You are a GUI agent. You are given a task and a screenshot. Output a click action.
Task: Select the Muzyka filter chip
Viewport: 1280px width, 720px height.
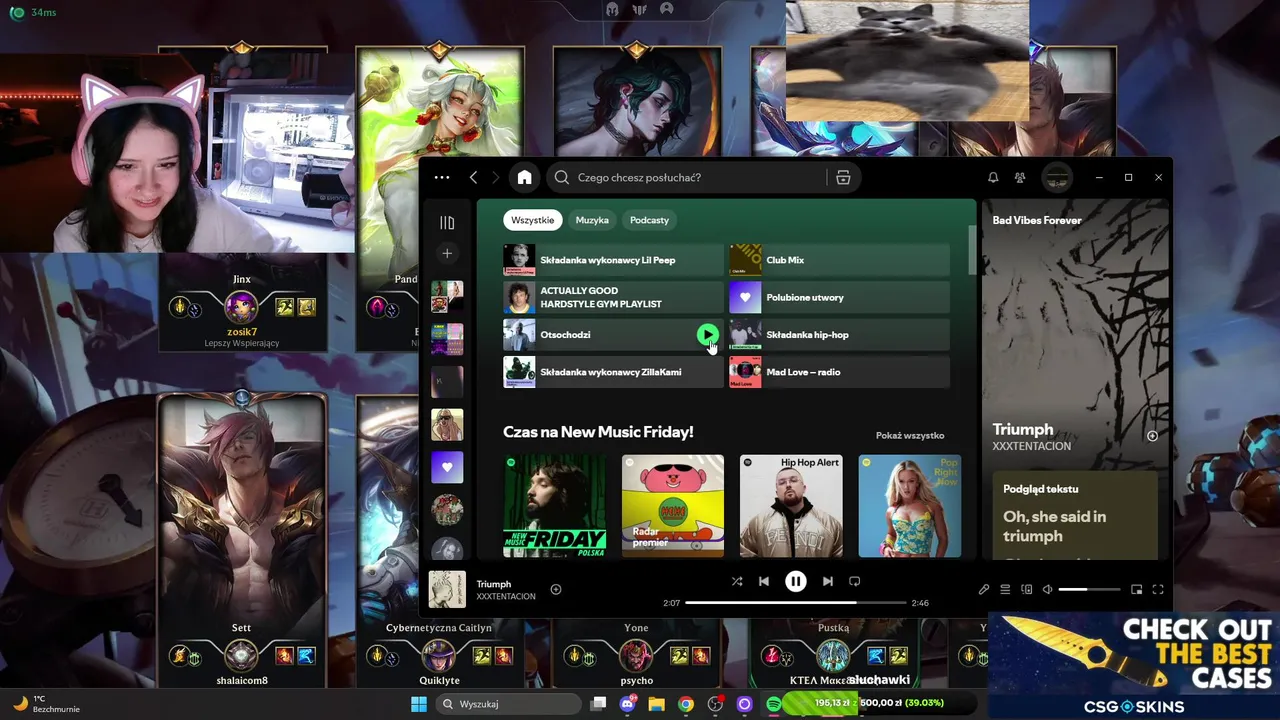[592, 220]
